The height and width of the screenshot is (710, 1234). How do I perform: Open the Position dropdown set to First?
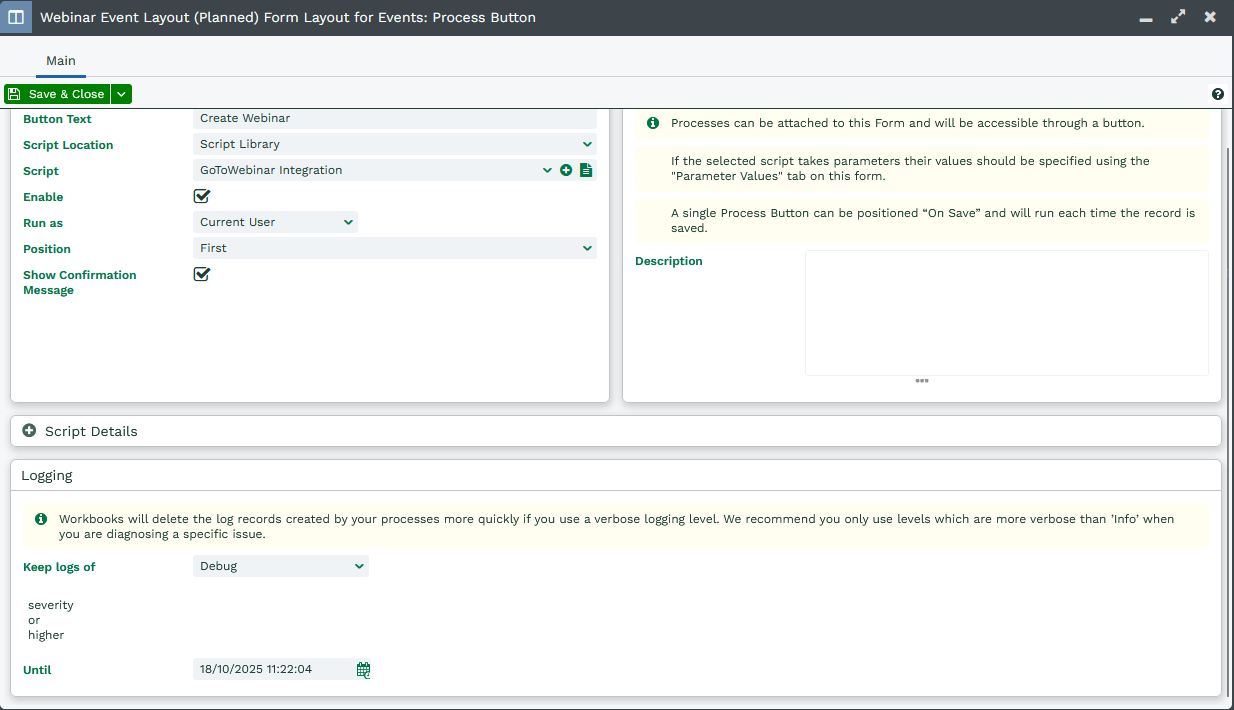point(394,248)
